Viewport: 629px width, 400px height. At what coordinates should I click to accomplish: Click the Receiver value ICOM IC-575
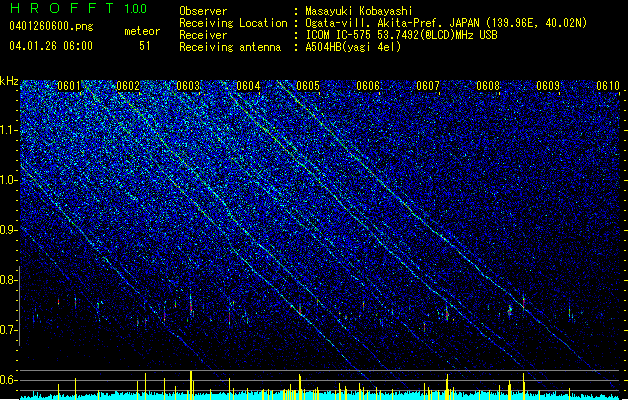[339, 35]
